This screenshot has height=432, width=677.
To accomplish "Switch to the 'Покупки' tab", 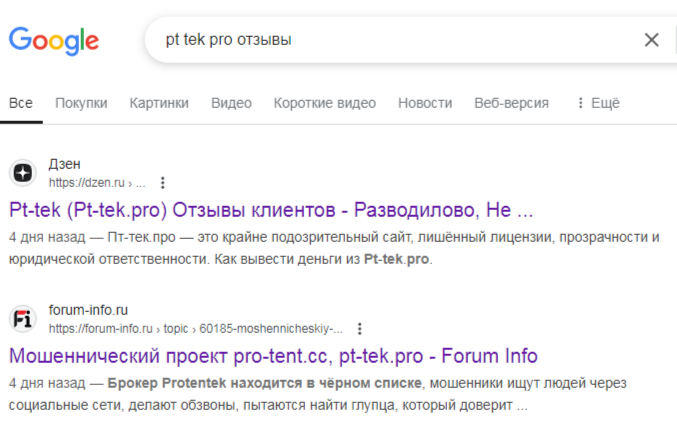I will click(81, 103).
